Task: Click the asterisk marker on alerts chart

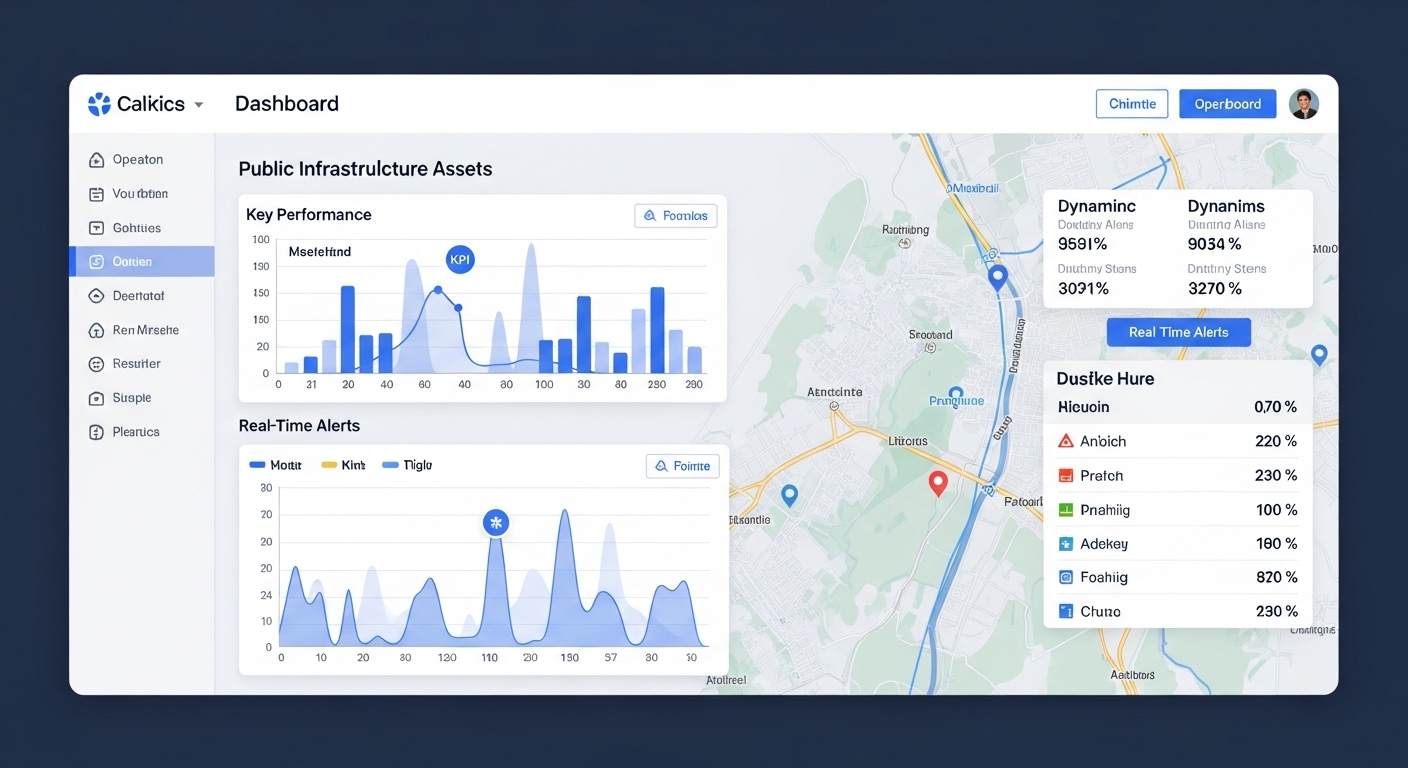Action: click(496, 523)
